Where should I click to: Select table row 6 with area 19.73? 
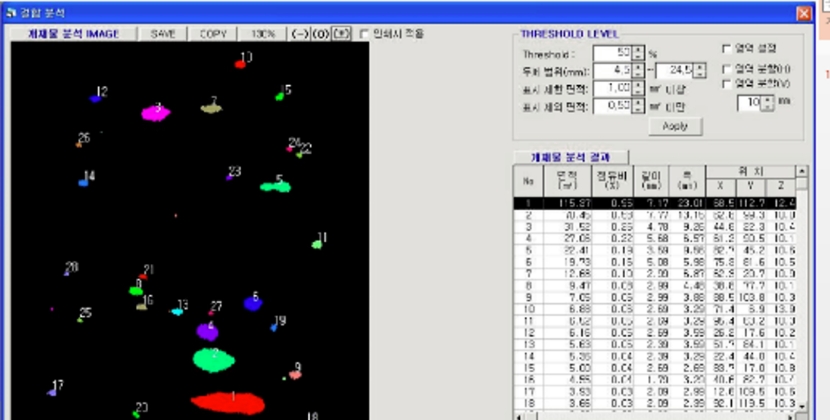click(655, 262)
